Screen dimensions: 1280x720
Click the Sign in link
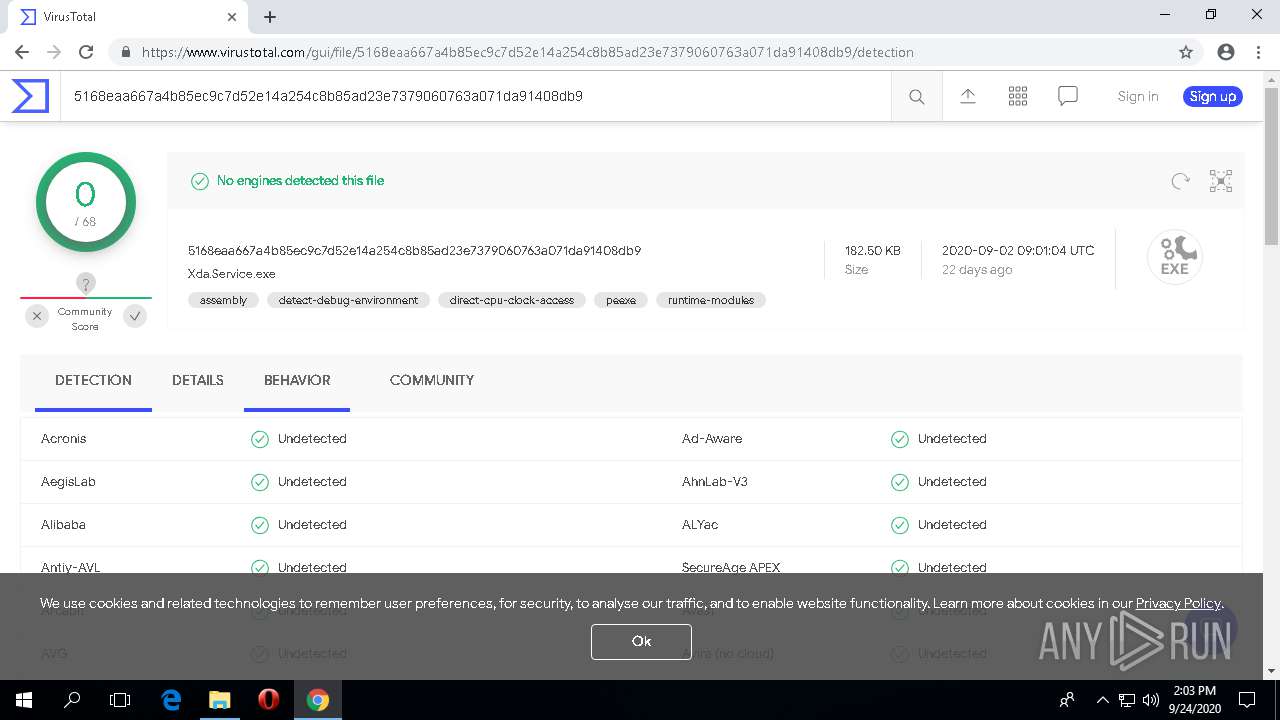1138,96
